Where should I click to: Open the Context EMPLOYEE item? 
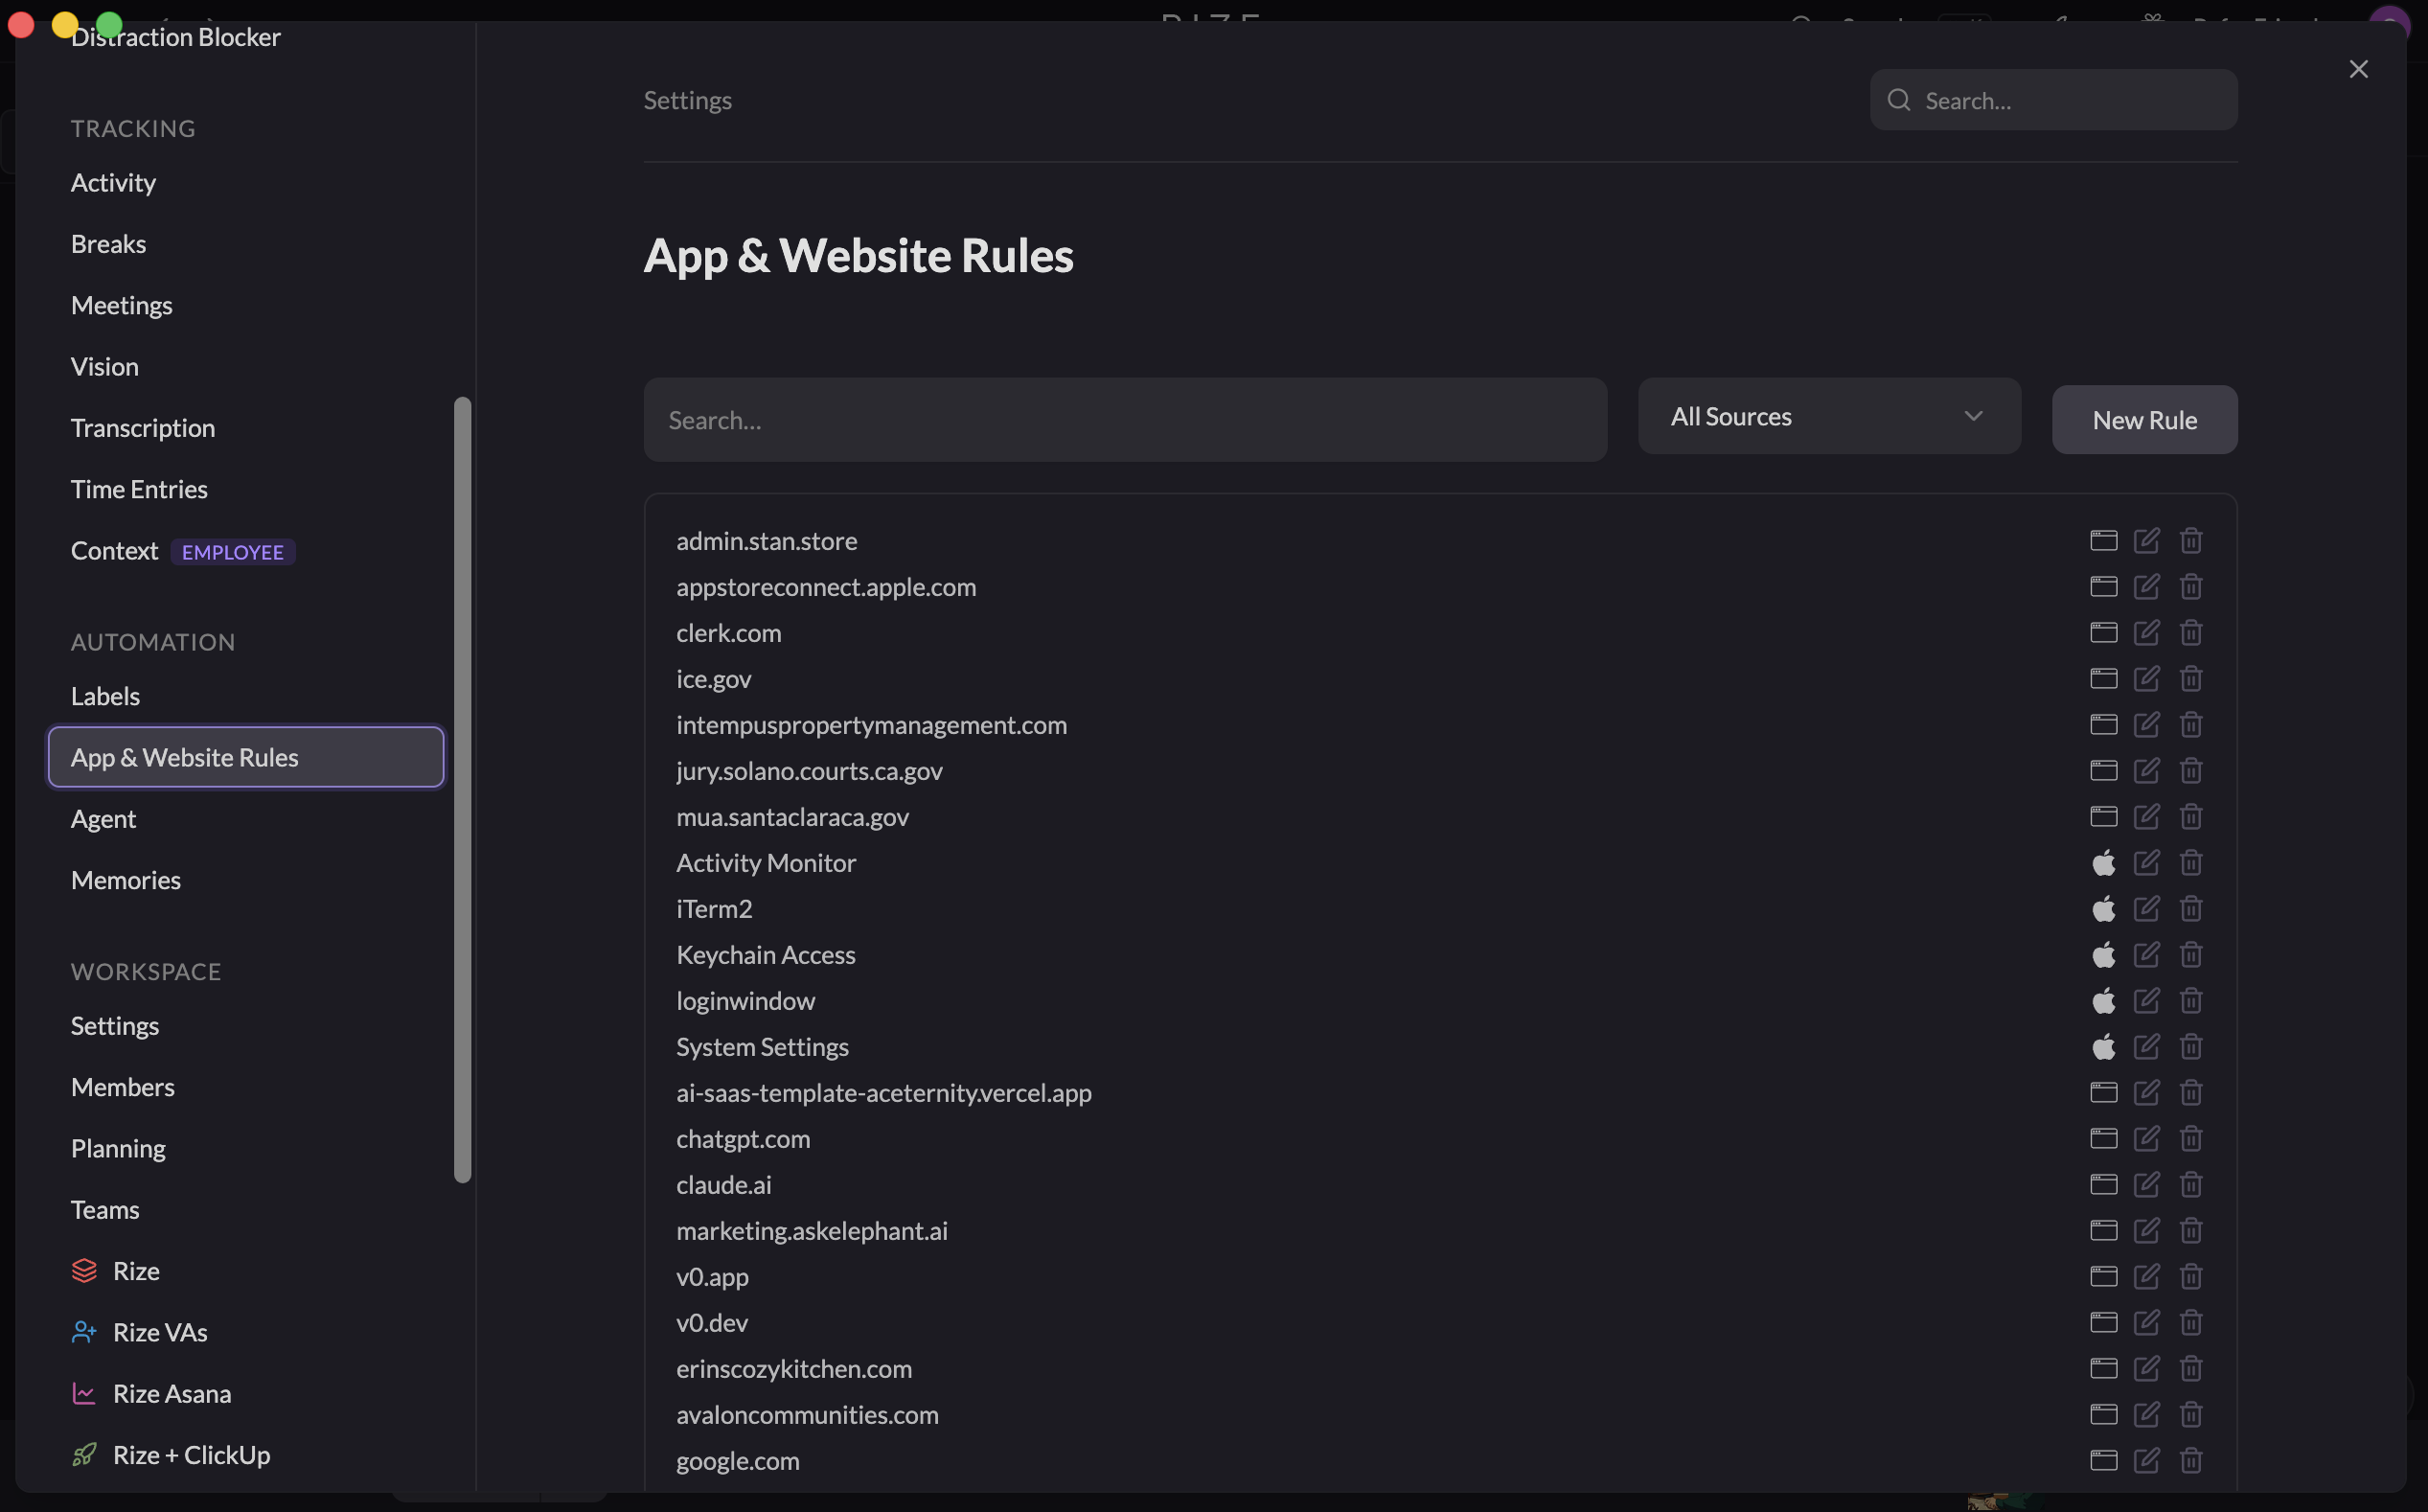tap(183, 551)
